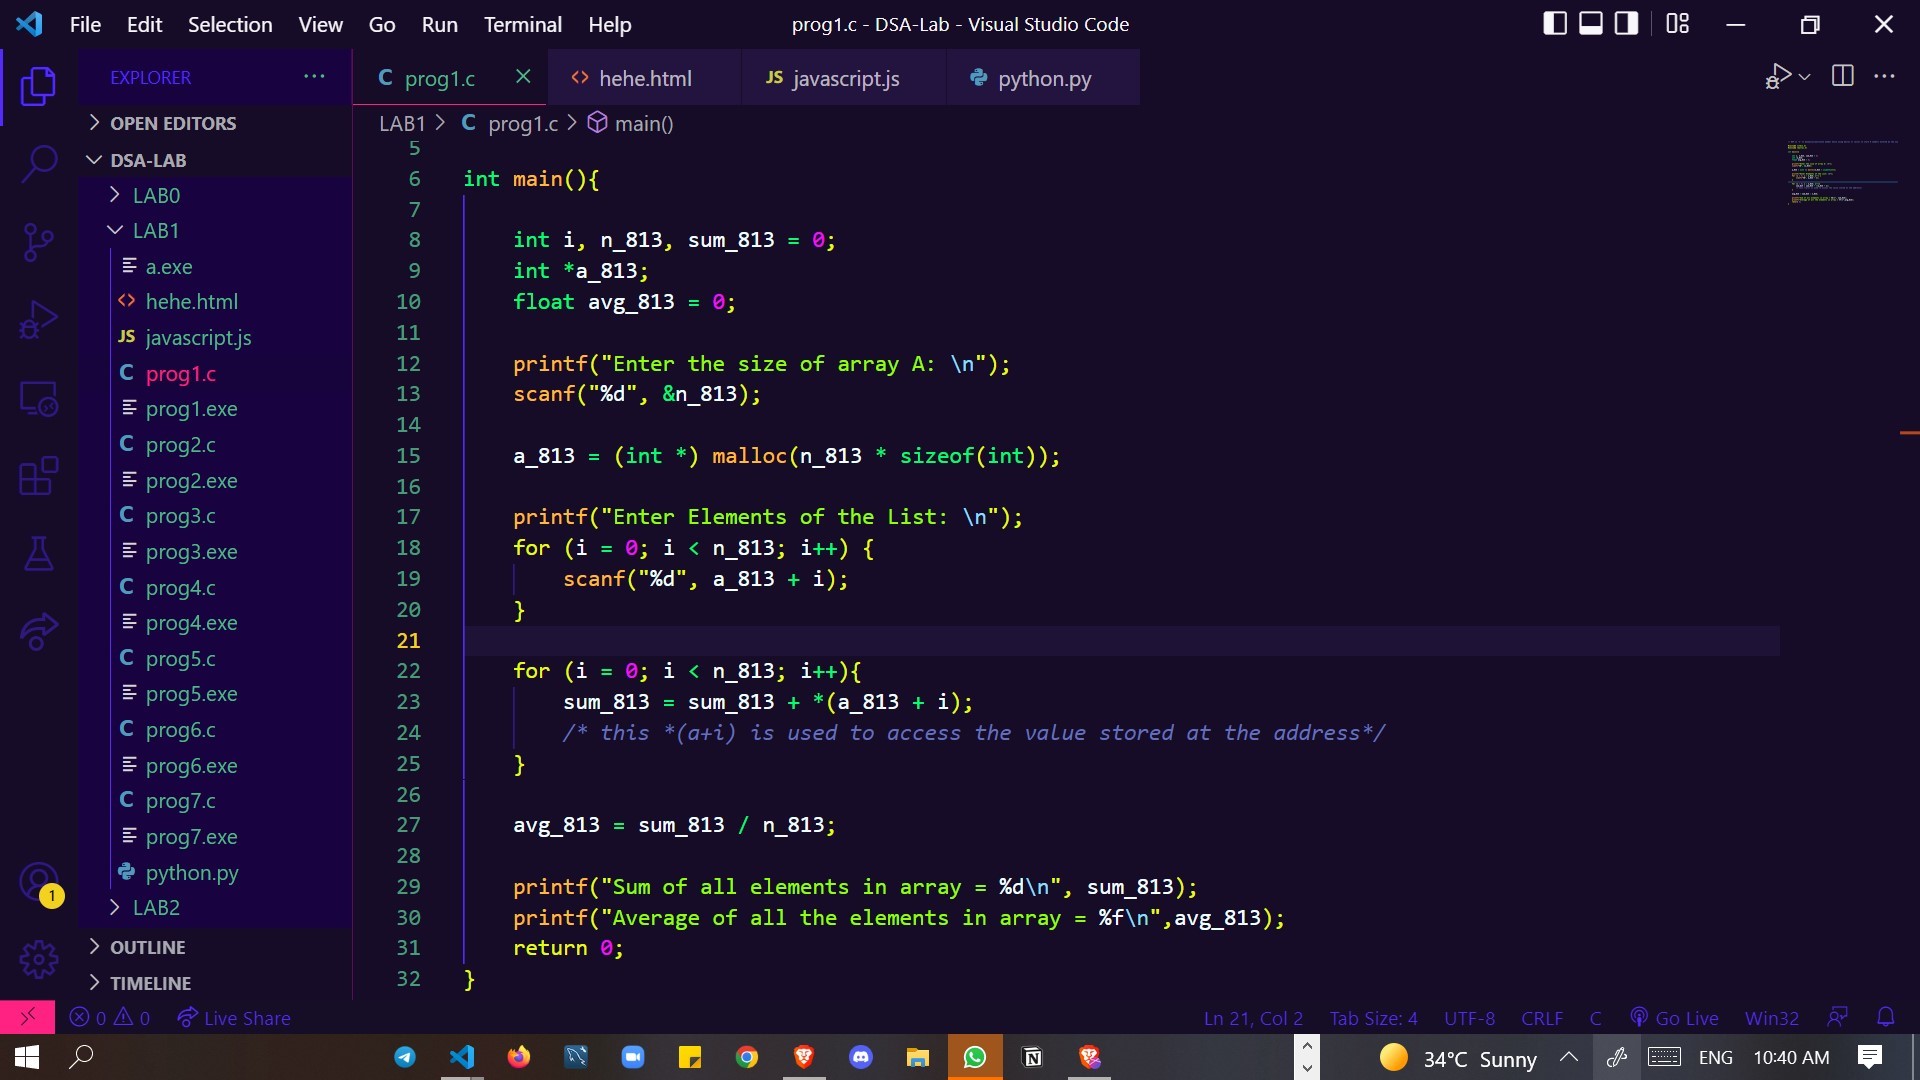Expand the OUTLINE section
The height and width of the screenshot is (1080, 1920).
coord(147,947)
